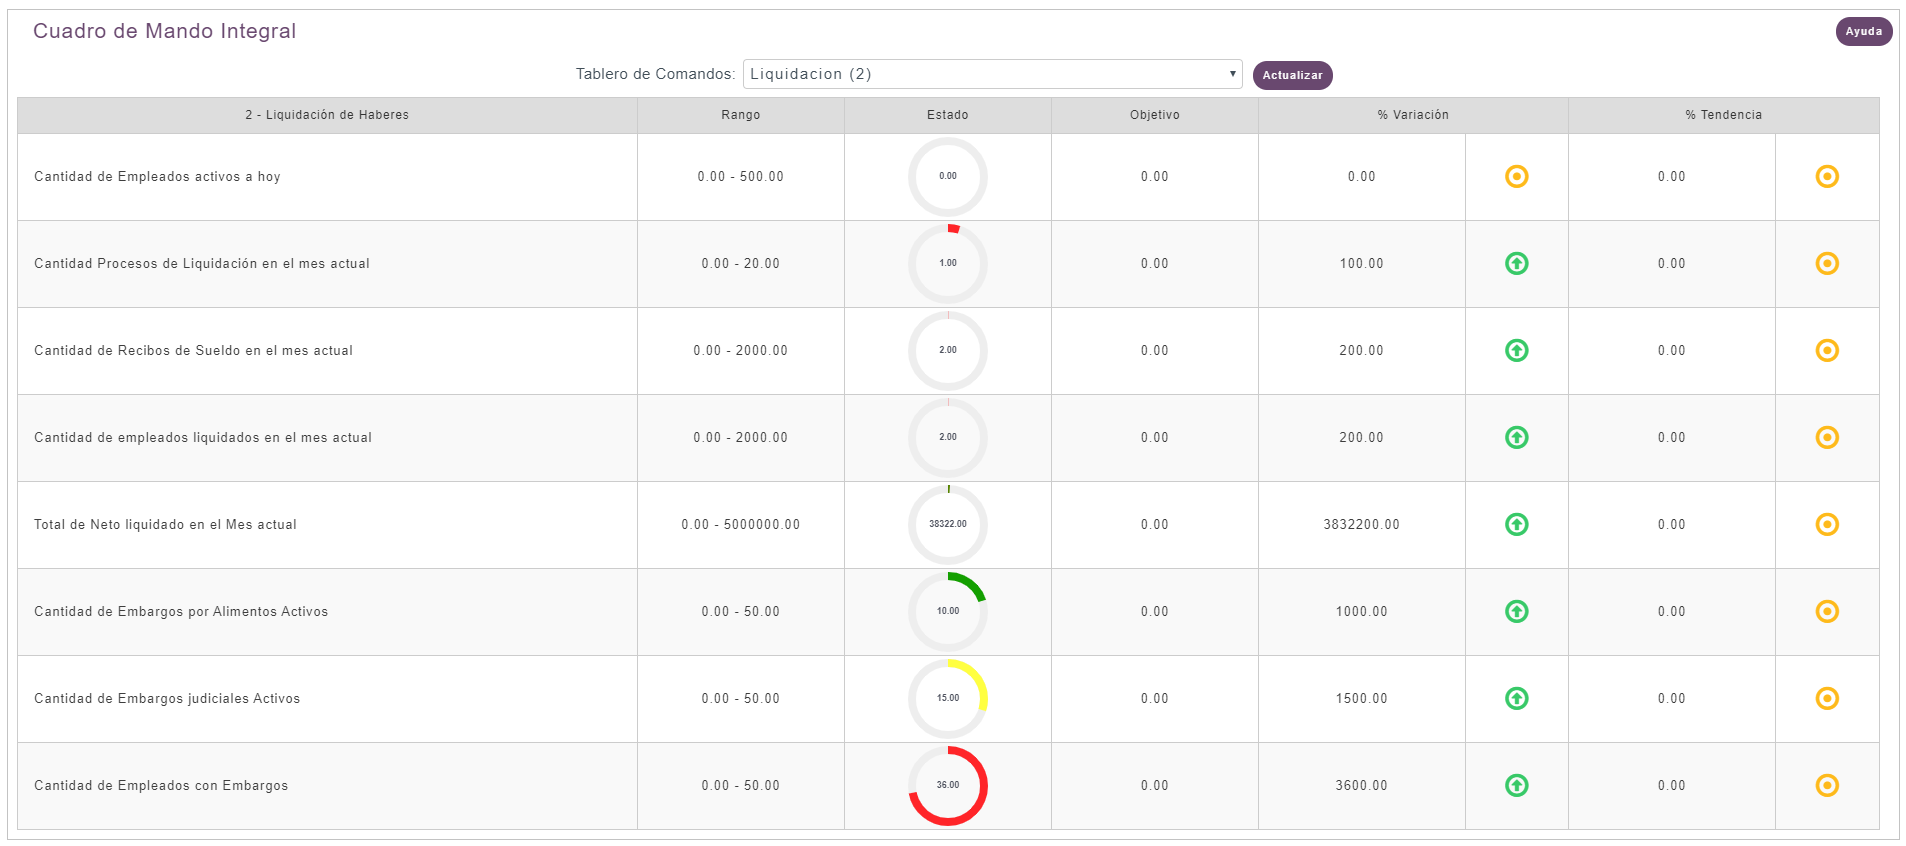Screen dimensions: 1906x846
Task: Click the green 10.00 gauge for Embargos por Alimentos
Action: (x=947, y=612)
